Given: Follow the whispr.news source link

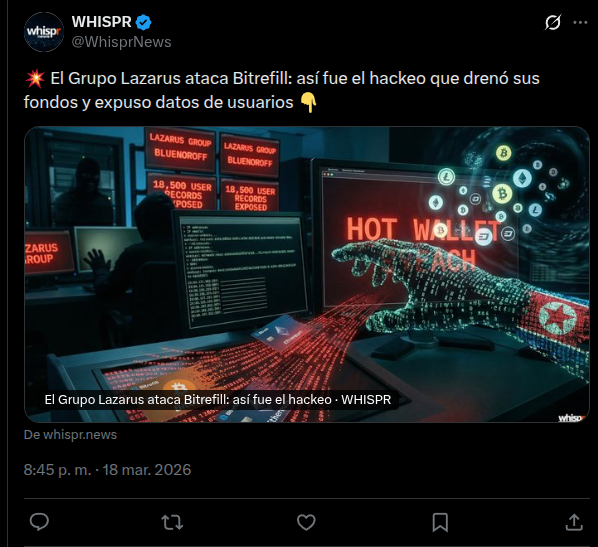Looking at the screenshot, I should (x=70, y=434).
